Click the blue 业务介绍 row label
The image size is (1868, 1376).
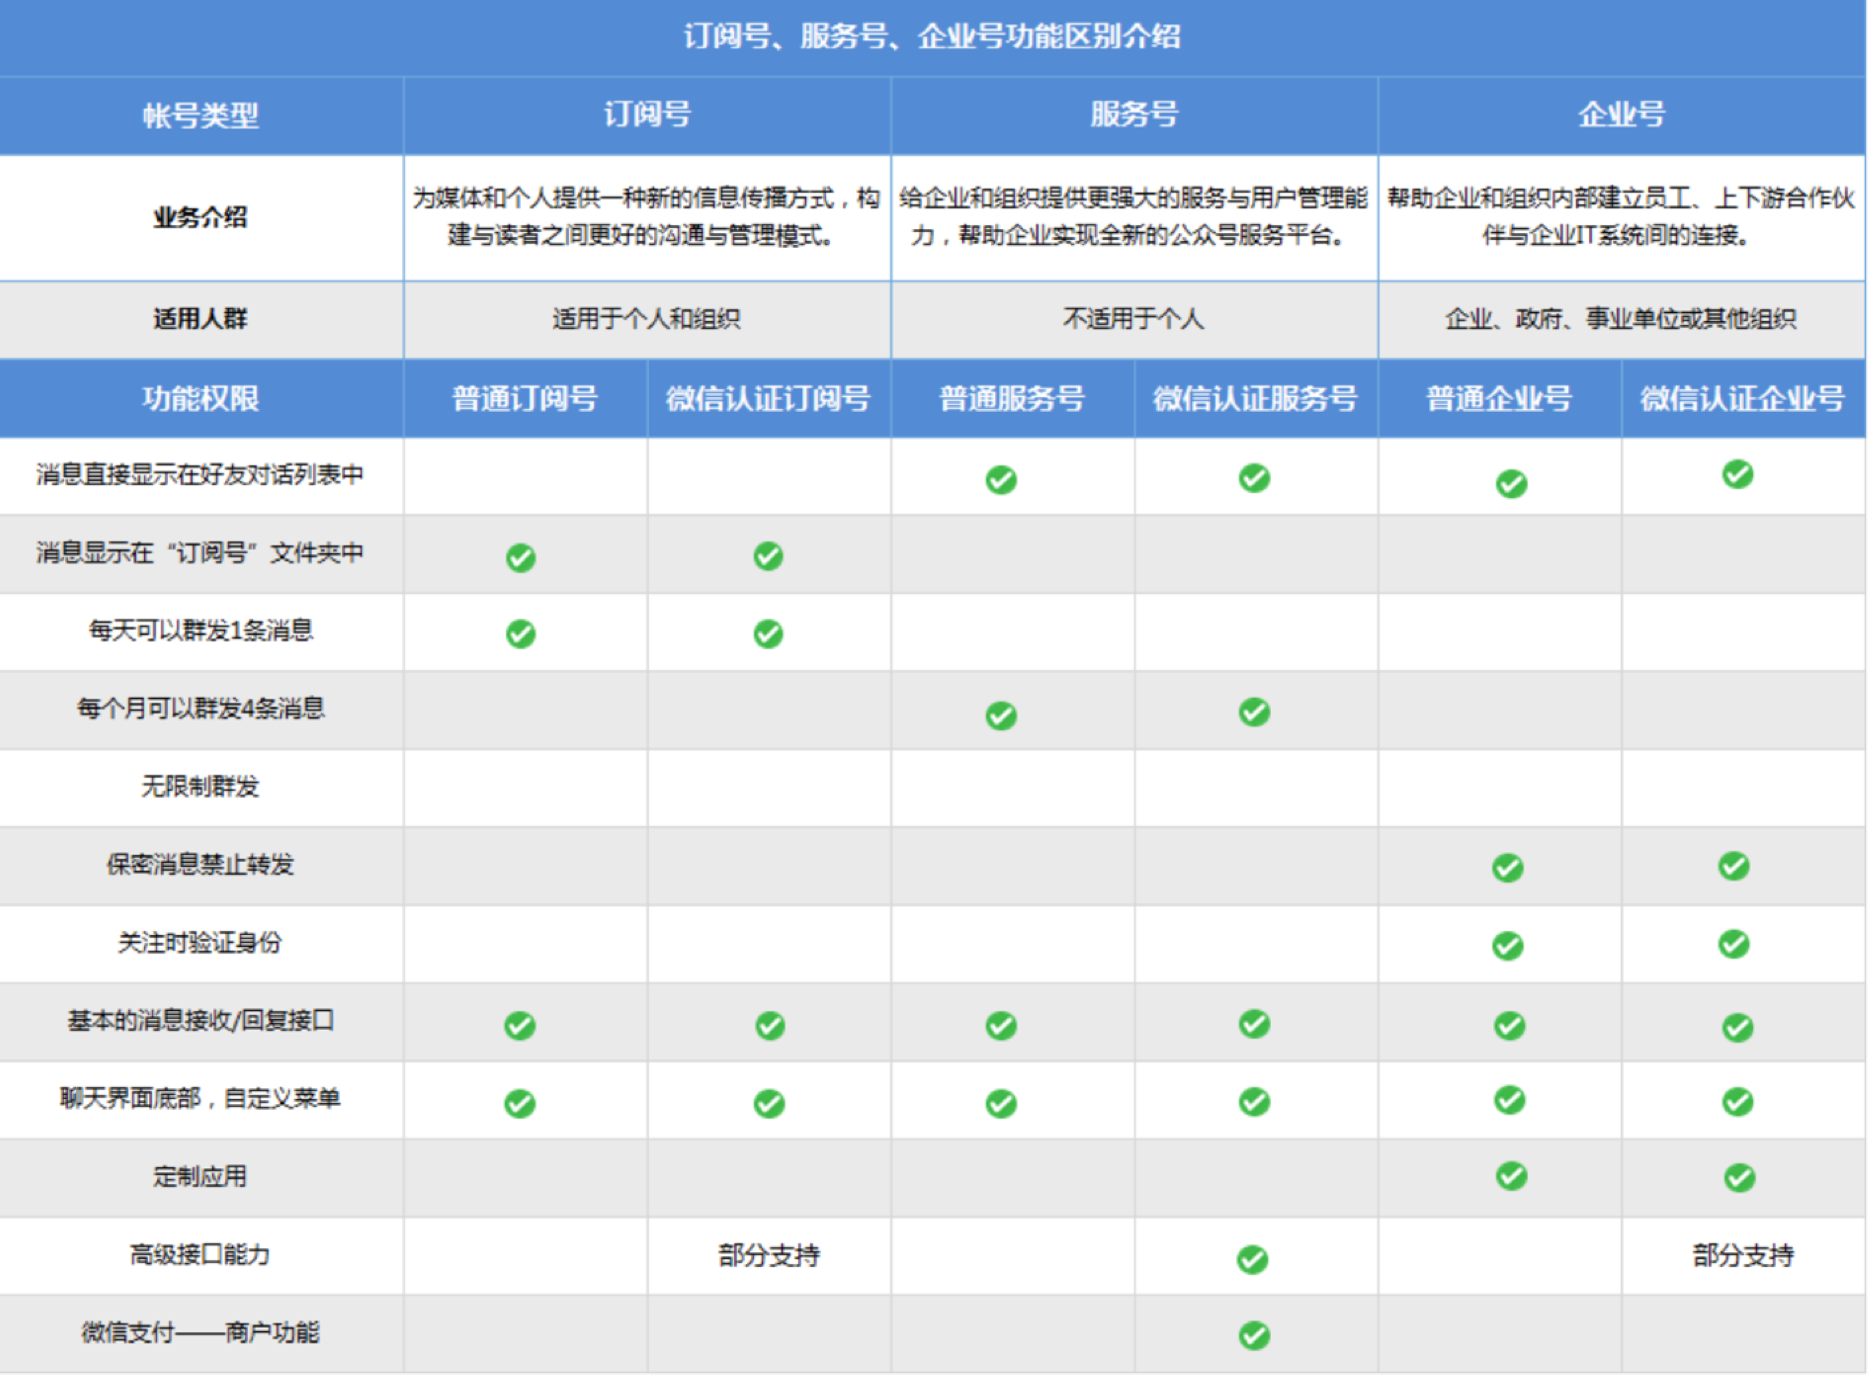[x=200, y=218]
